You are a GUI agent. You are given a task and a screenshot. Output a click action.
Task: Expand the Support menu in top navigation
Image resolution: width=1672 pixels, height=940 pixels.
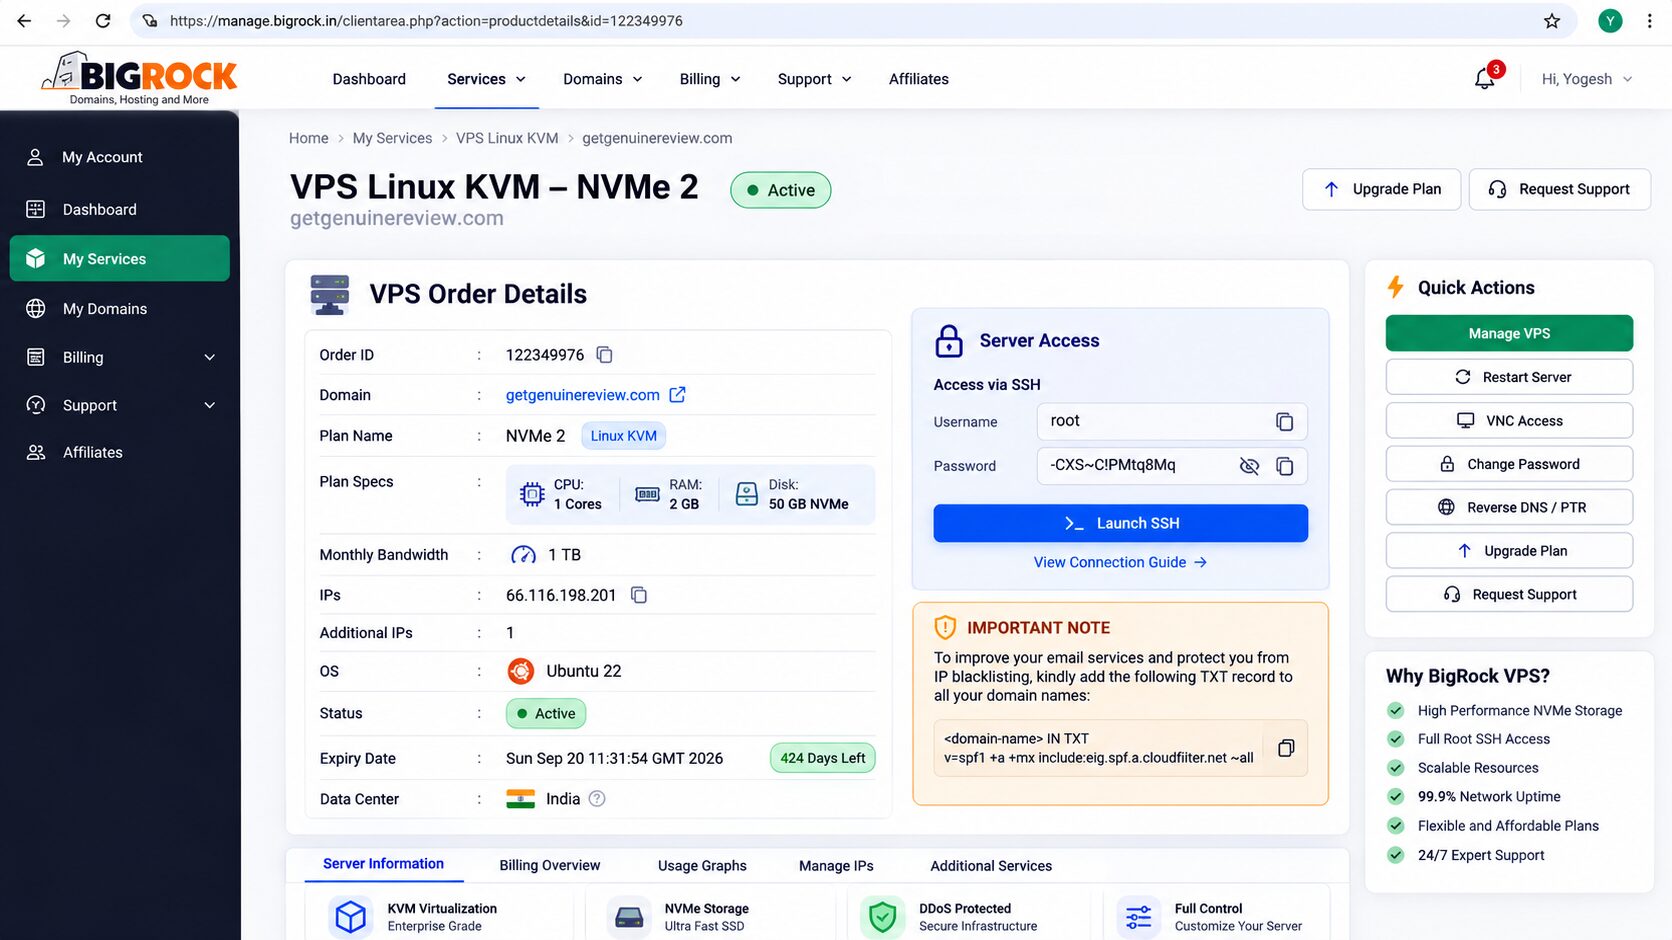815,79
